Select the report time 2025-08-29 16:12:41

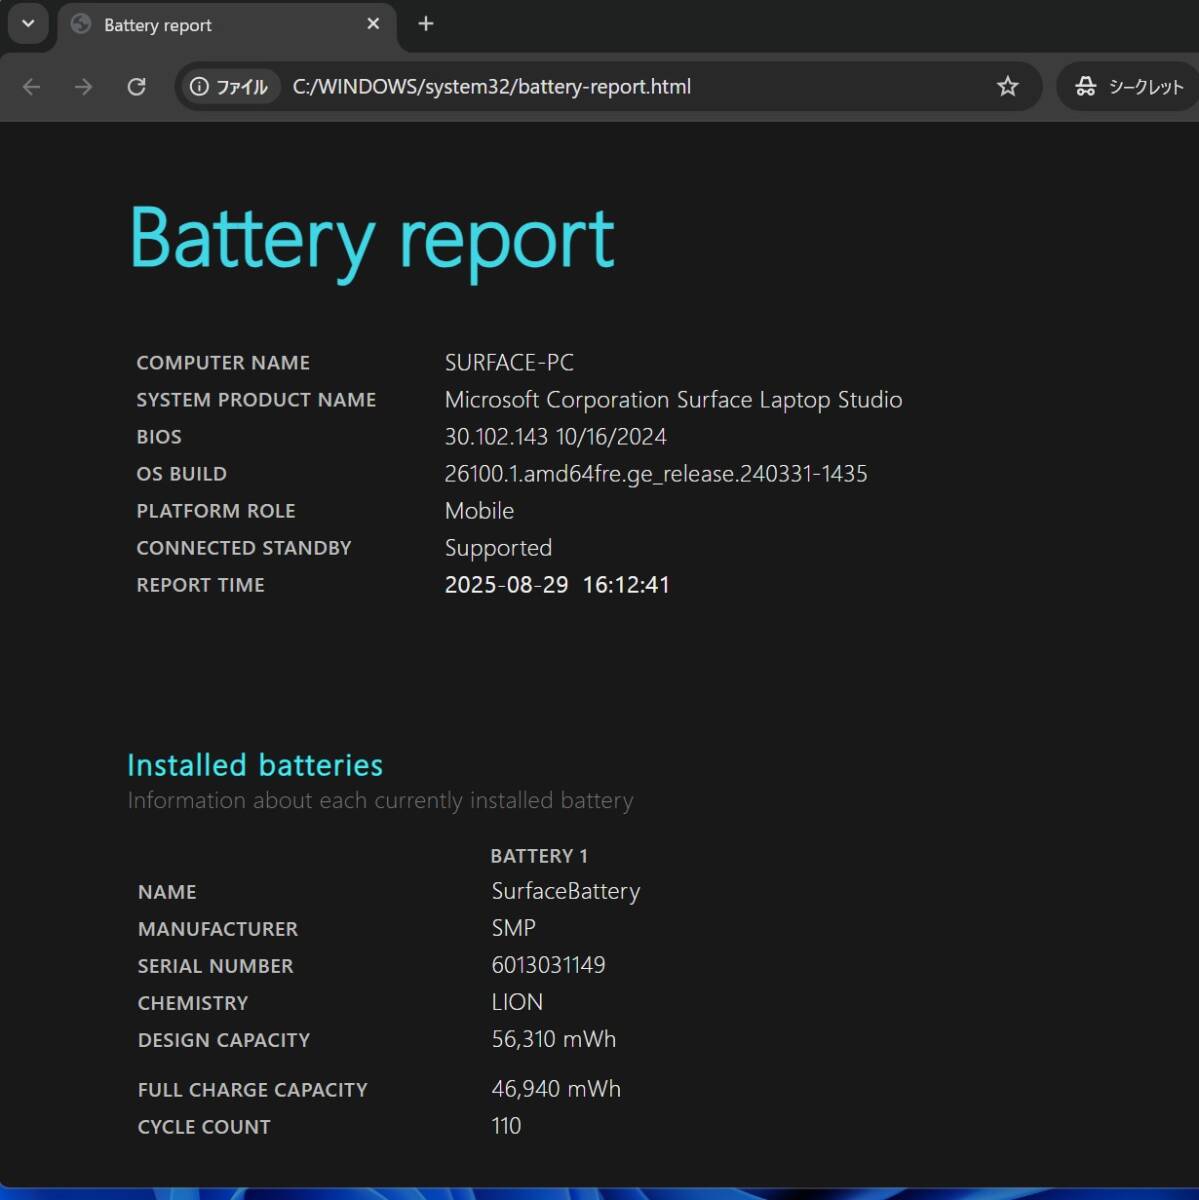[x=557, y=585]
